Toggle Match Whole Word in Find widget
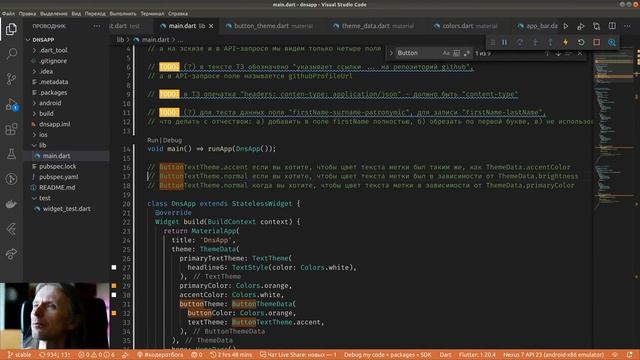The height and width of the screenshot is (360, 640). click(x=456, y=53)
